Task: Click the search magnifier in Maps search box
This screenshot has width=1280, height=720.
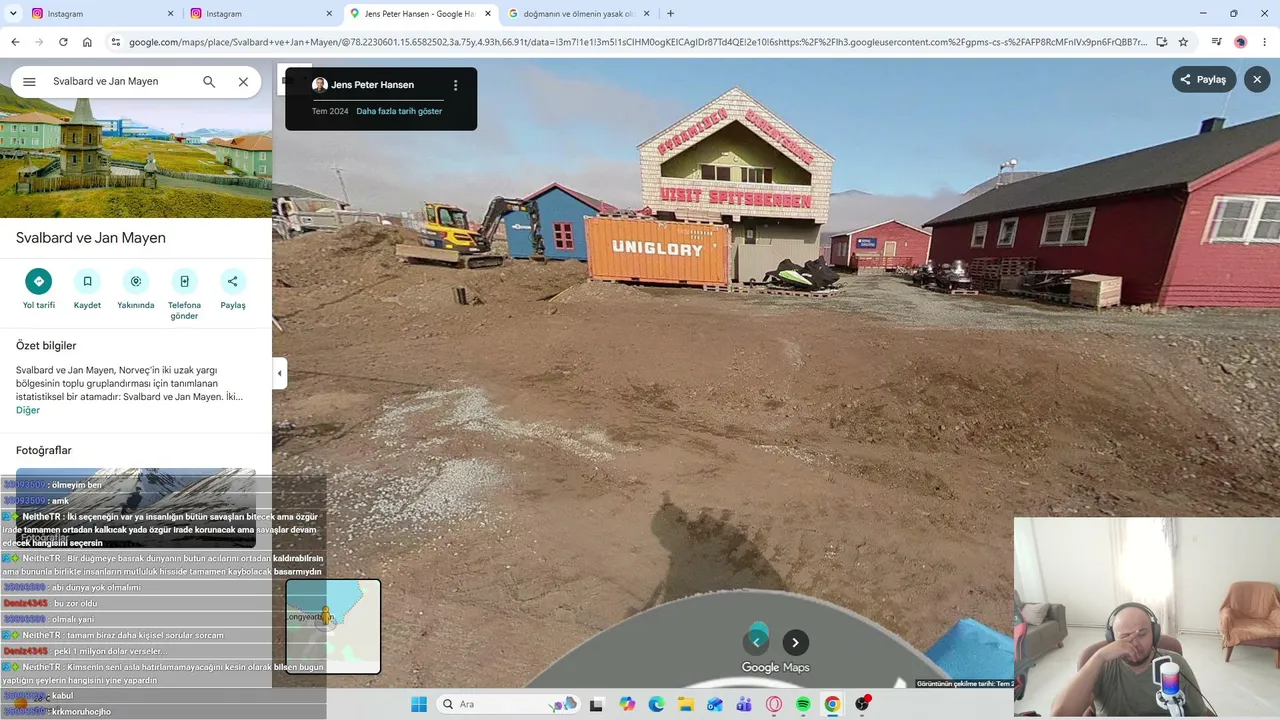Action: 209,82
